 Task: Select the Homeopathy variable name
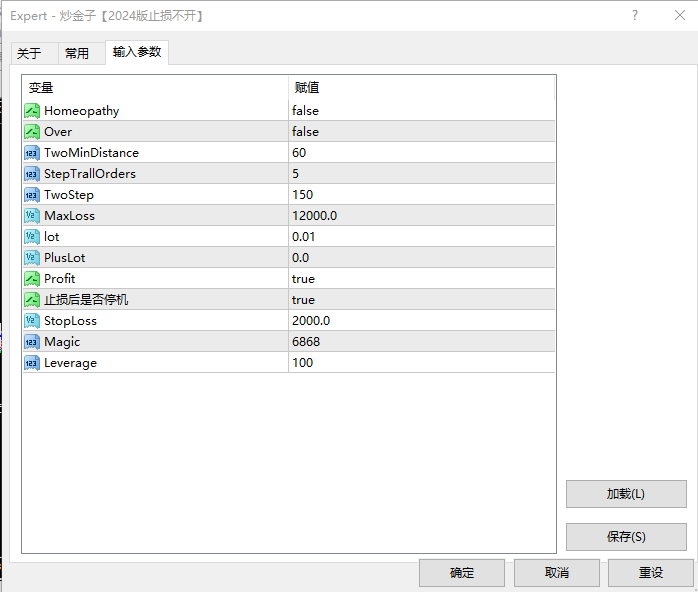click(81, 111)
